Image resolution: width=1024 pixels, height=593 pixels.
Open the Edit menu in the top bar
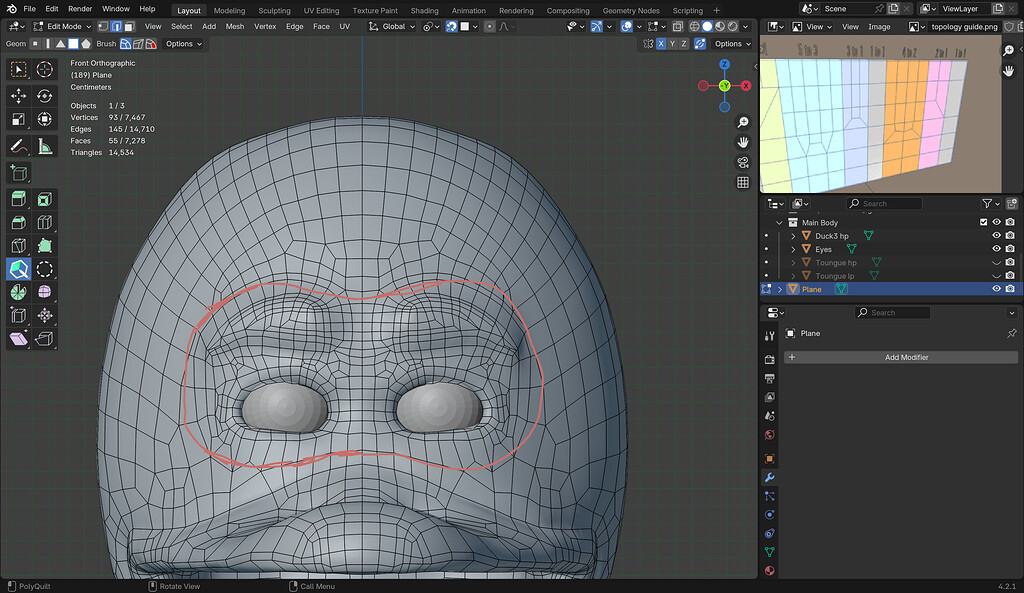[x=51, y=8]
